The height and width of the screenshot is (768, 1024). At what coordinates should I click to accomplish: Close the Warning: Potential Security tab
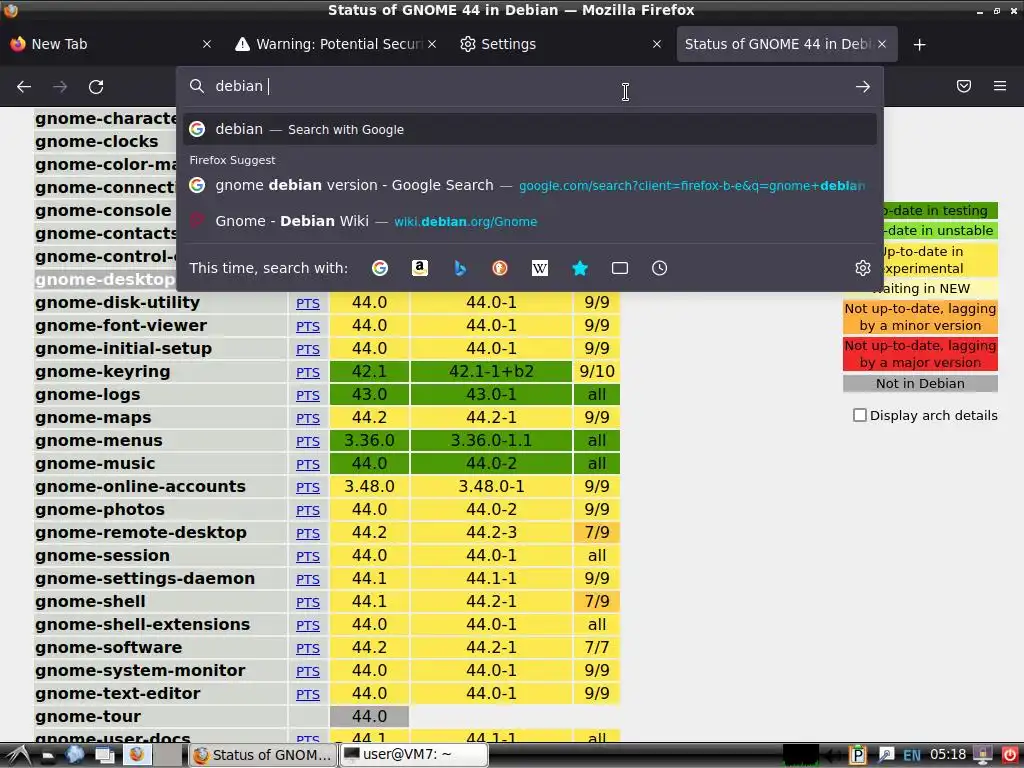[x=432, y=44]
